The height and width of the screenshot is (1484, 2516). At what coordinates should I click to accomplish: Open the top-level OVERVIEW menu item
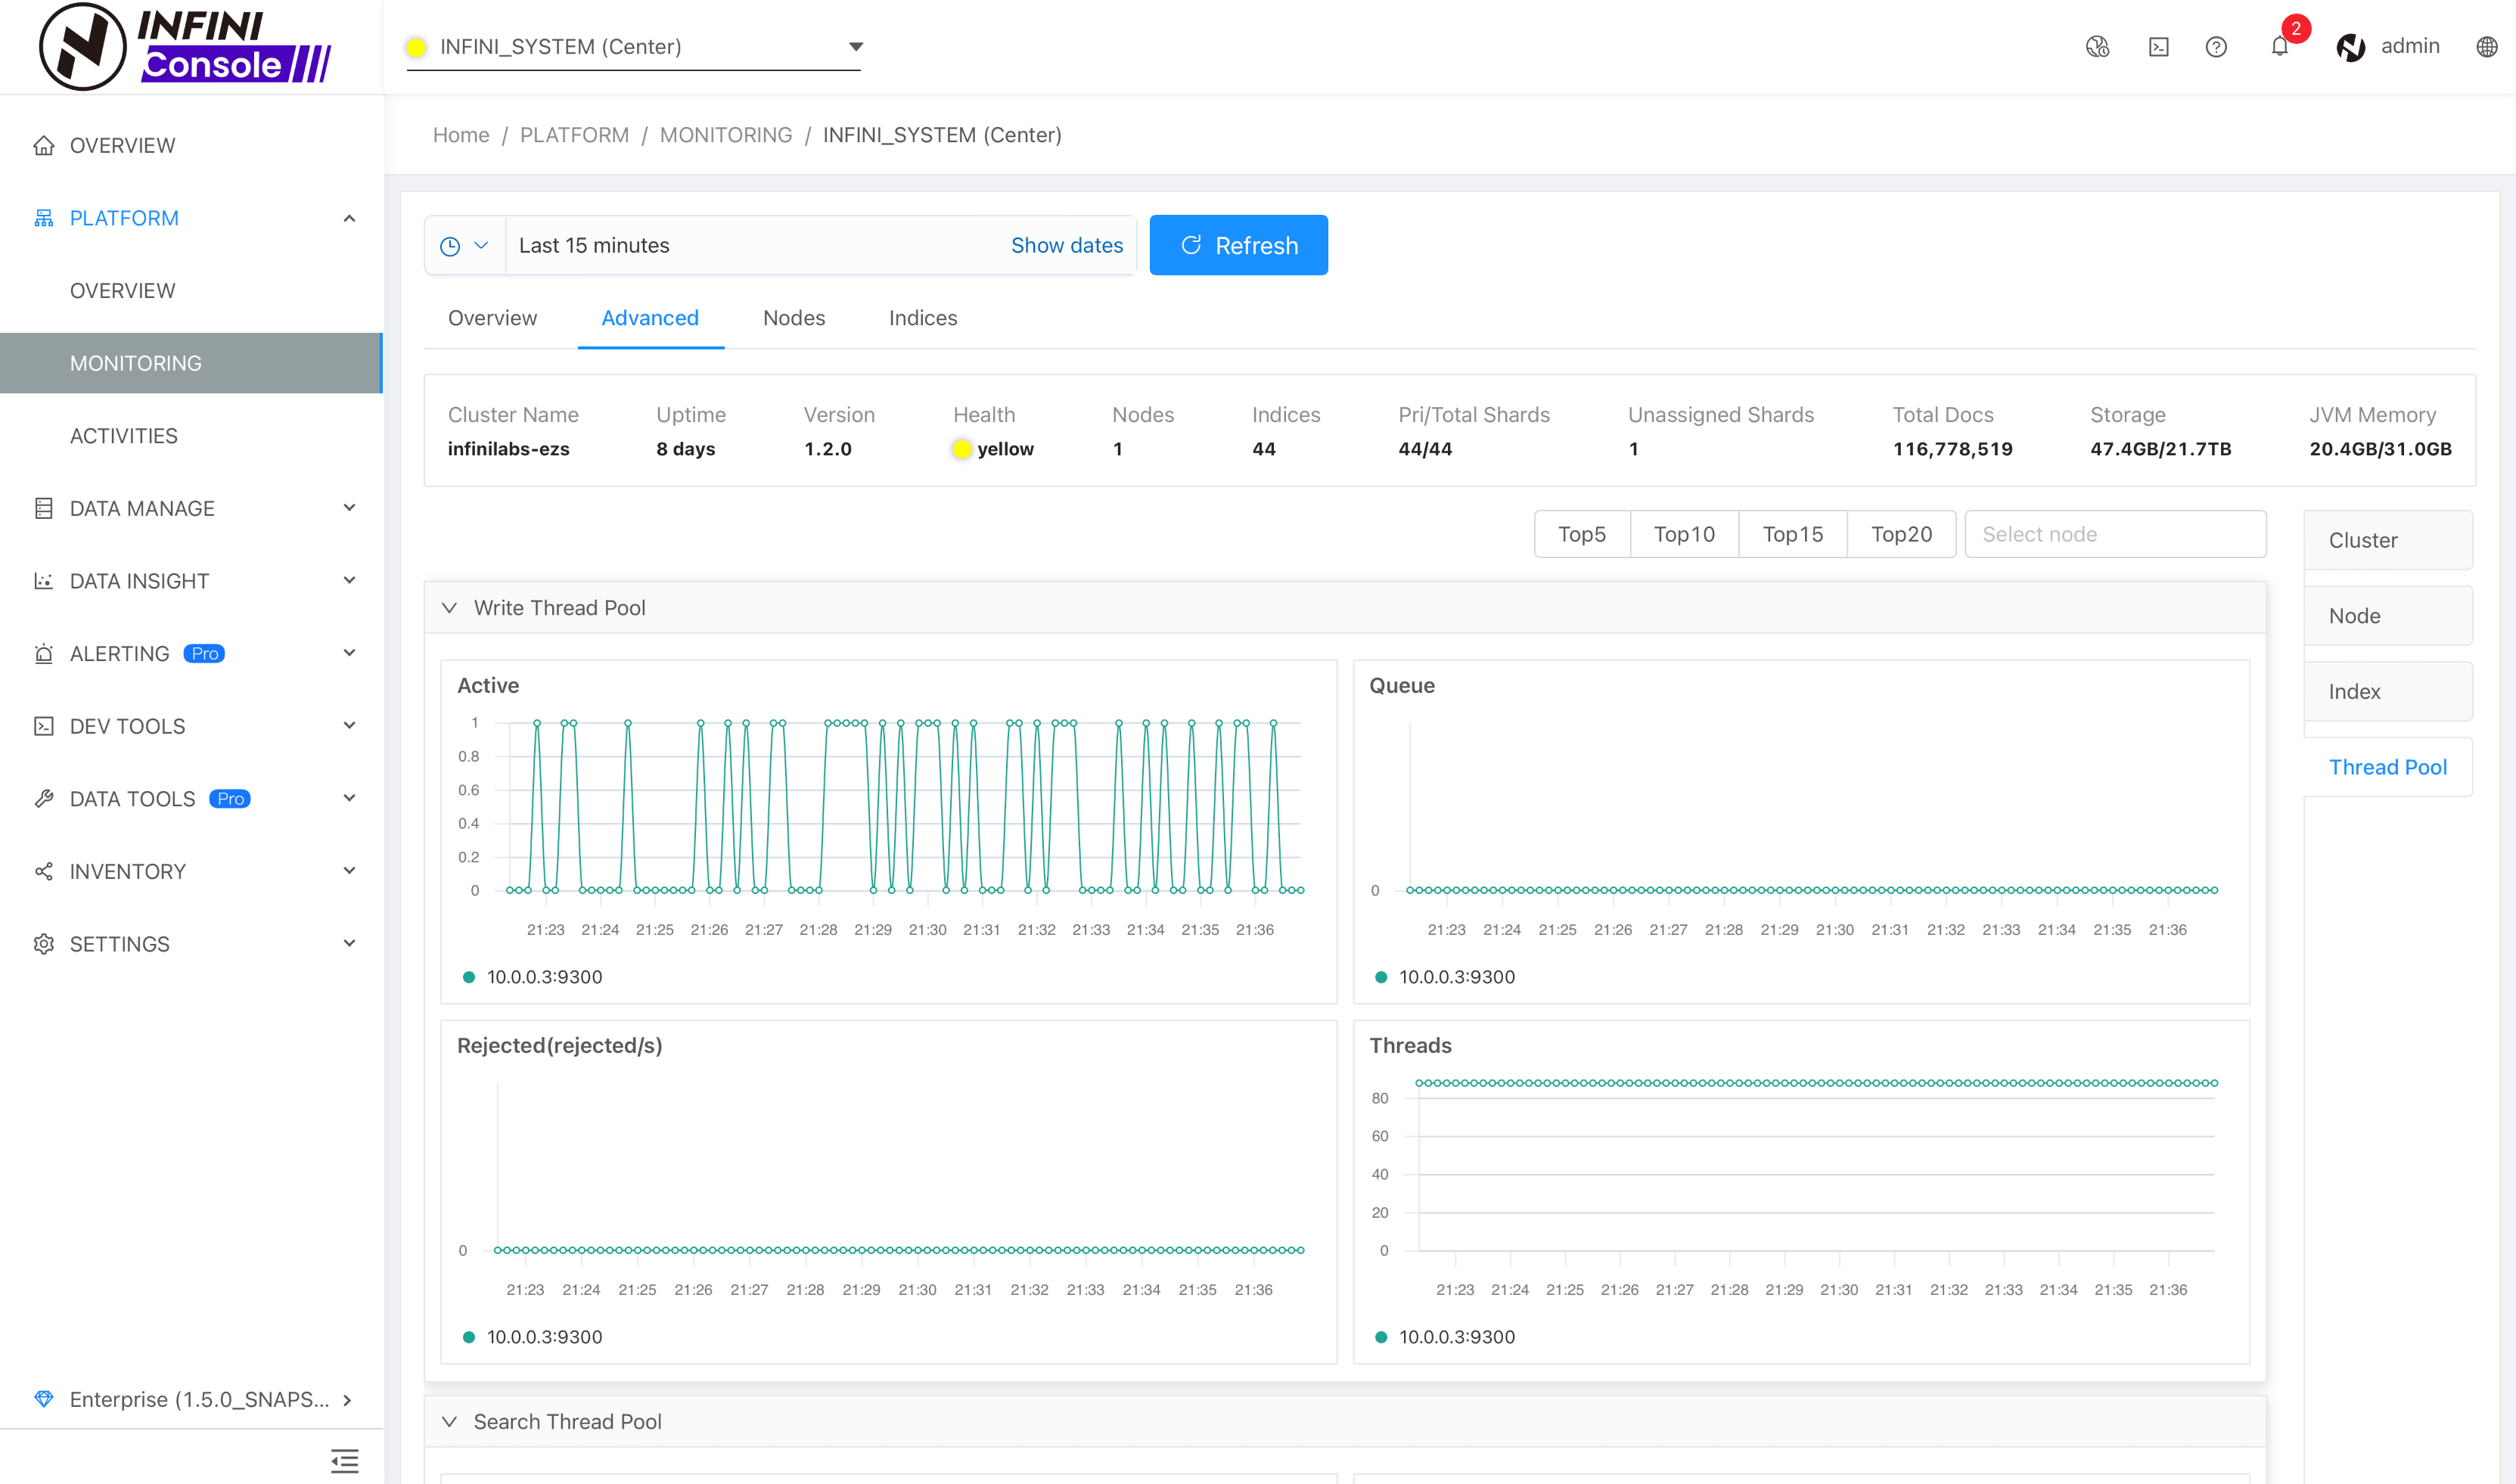pos(122,146)
